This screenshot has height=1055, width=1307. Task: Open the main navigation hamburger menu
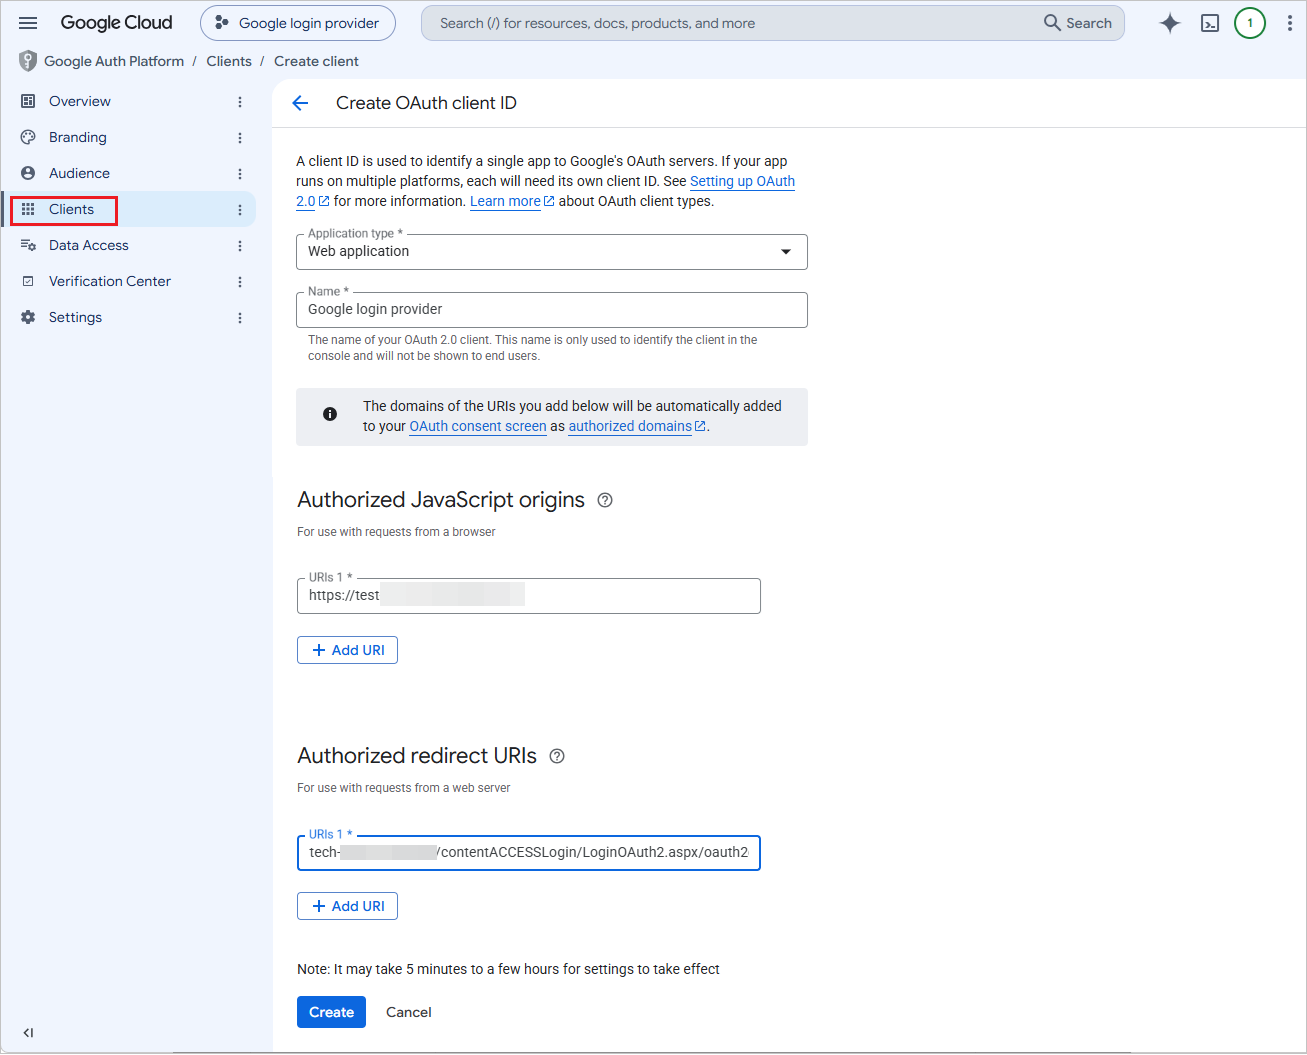(x=28, y=23)
